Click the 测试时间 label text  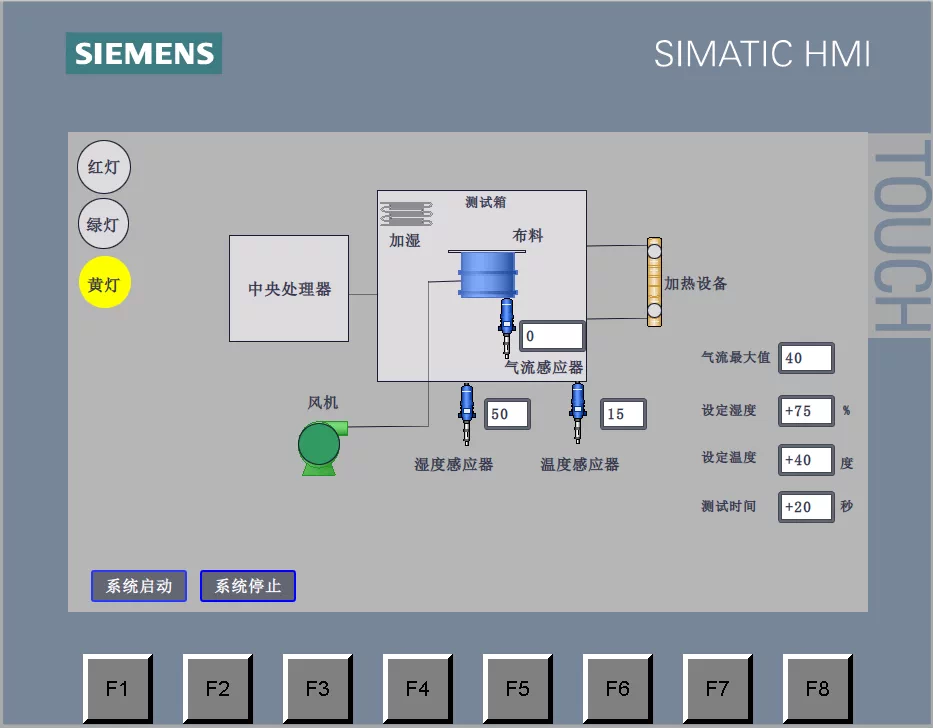[x=728, y=506]
